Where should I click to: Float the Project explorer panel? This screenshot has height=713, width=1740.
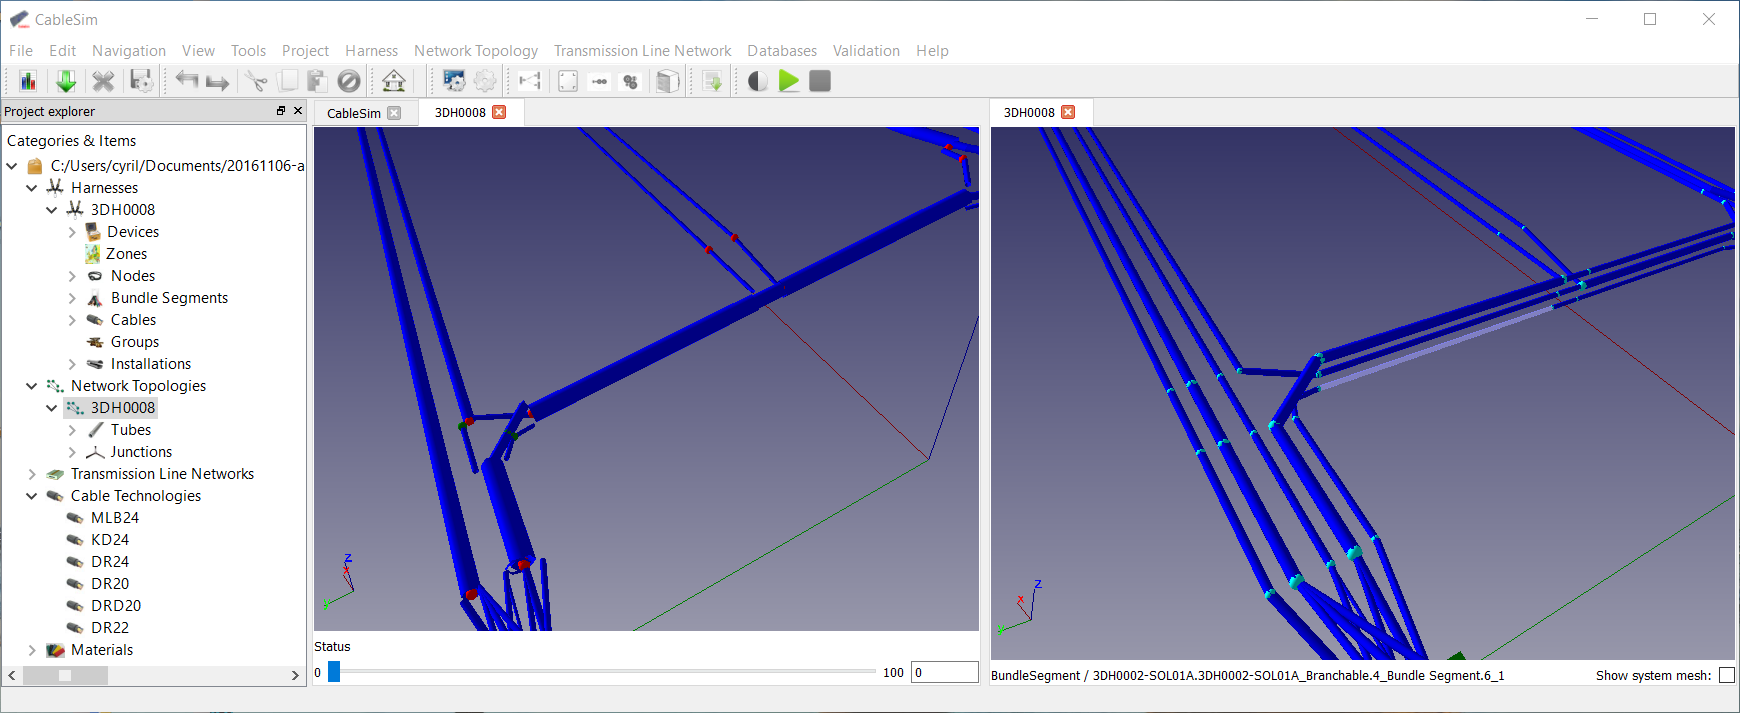coord(281,111)
